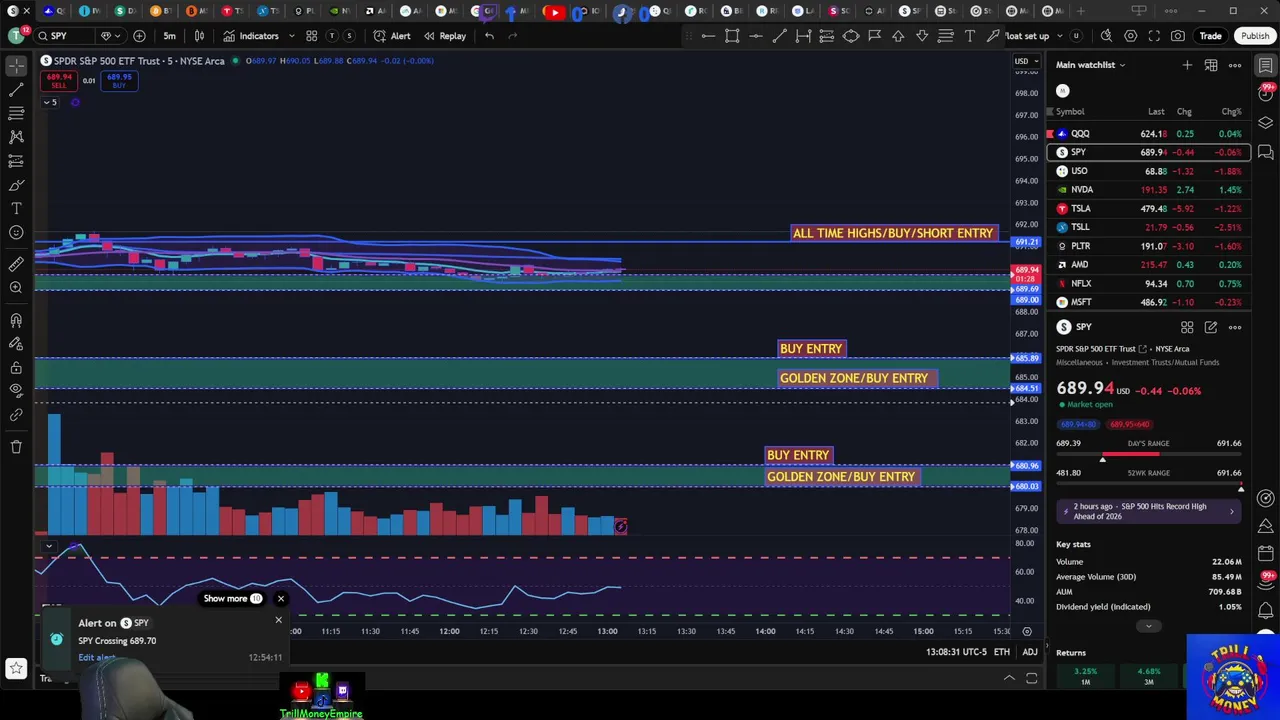Select PLTR in the watchlist
The height and width of the screenshot is (720, 1280).
tap(1148, 246)
